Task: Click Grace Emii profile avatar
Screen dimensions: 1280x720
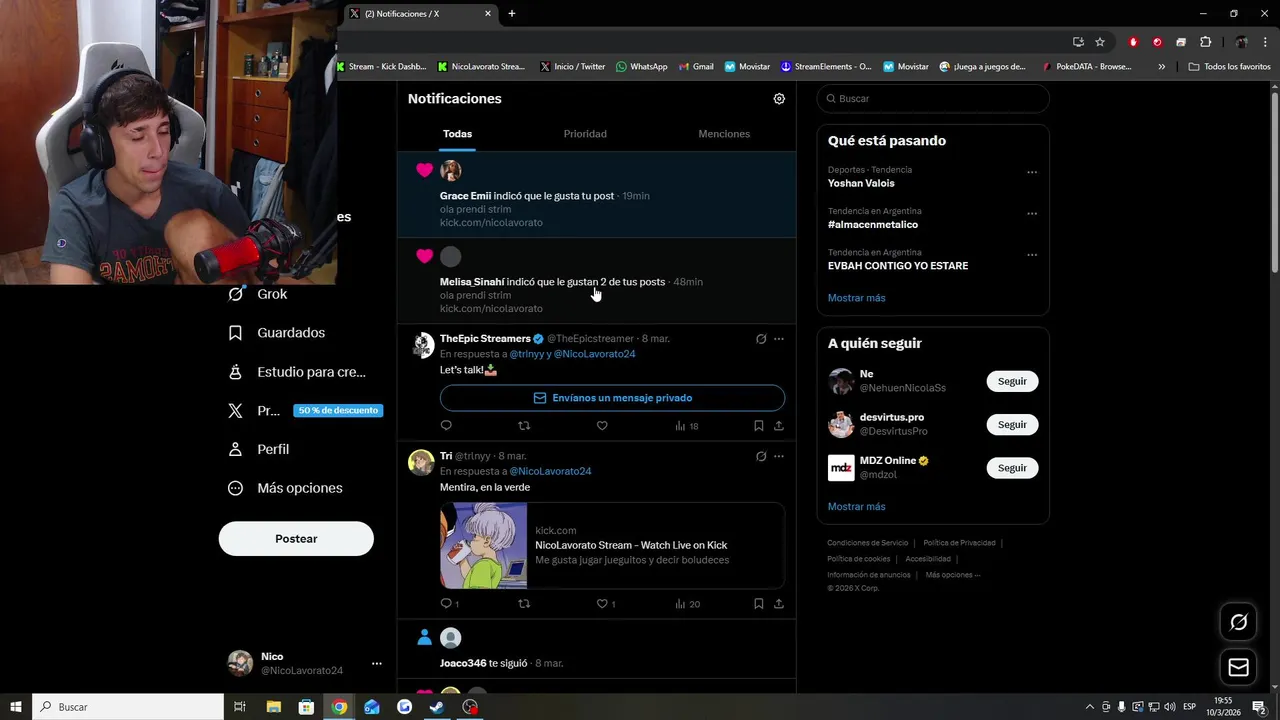Action: [x=451, y=171]
